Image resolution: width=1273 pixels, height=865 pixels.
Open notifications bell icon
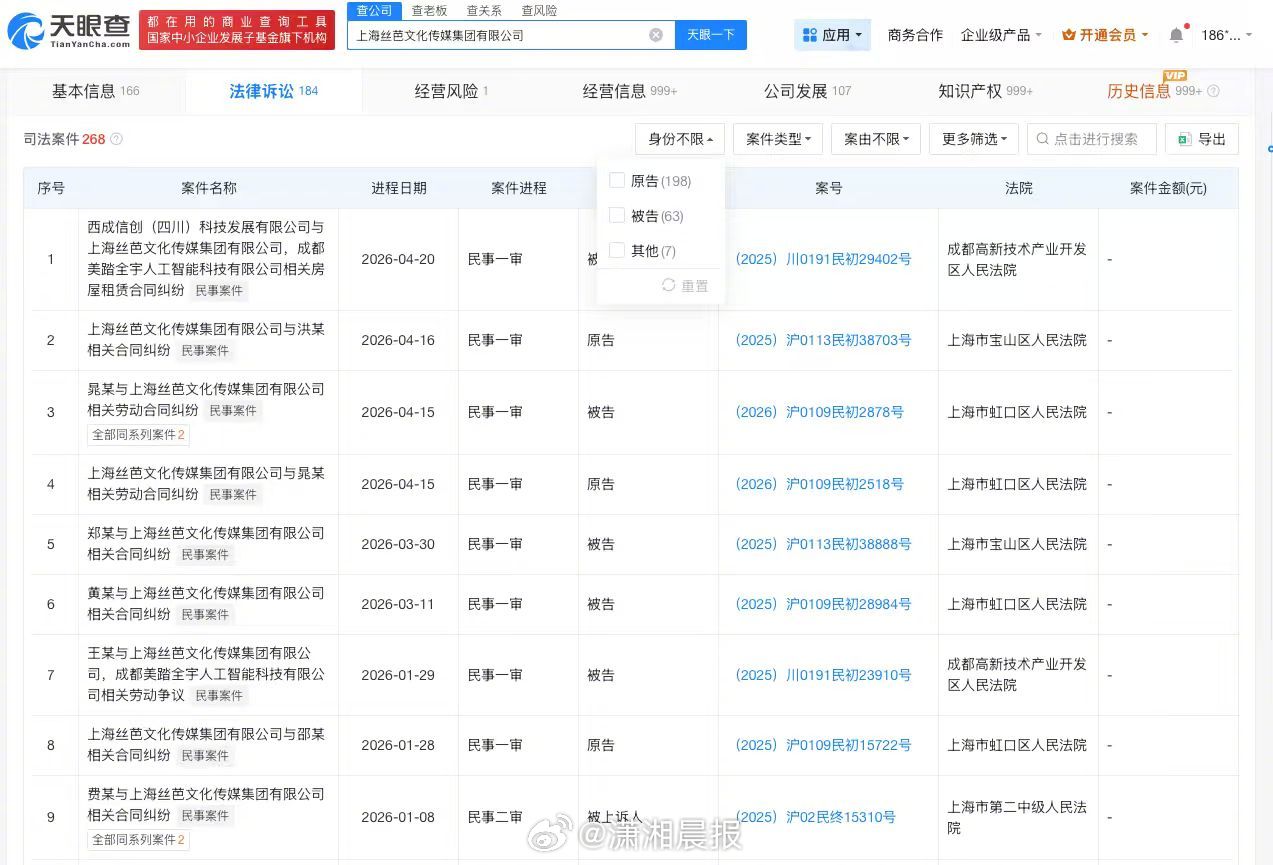click(x=1176, y=35)
